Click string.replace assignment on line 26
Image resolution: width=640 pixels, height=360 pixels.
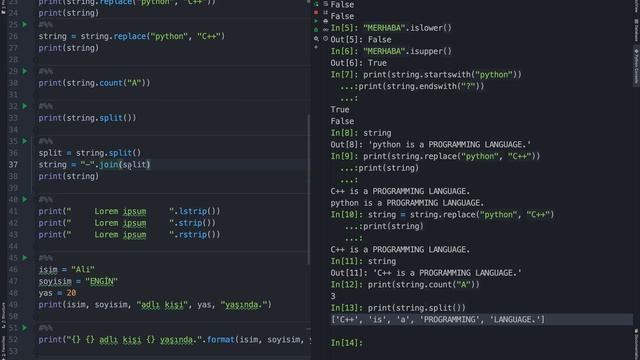(x=131, y=36)
